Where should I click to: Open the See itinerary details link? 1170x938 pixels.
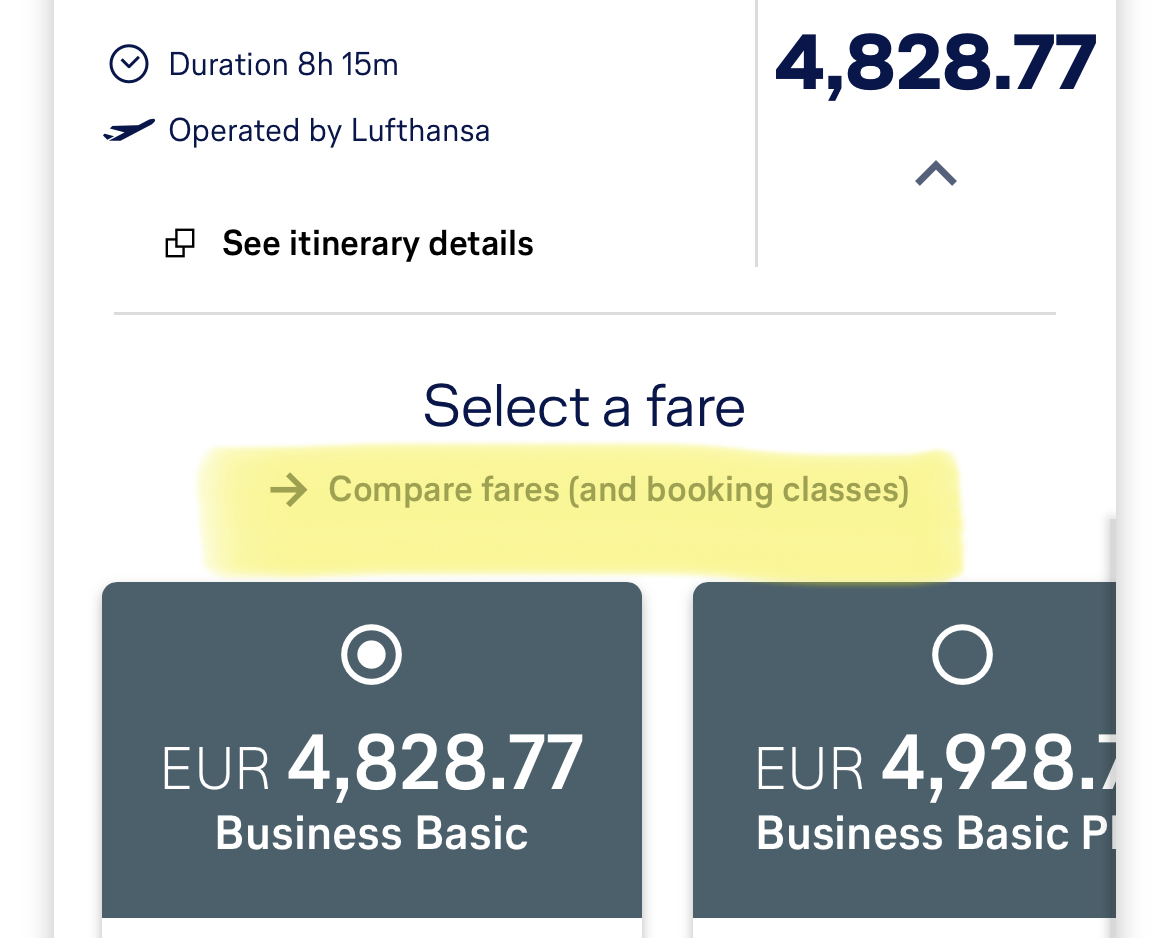click(x=377, y=243)
